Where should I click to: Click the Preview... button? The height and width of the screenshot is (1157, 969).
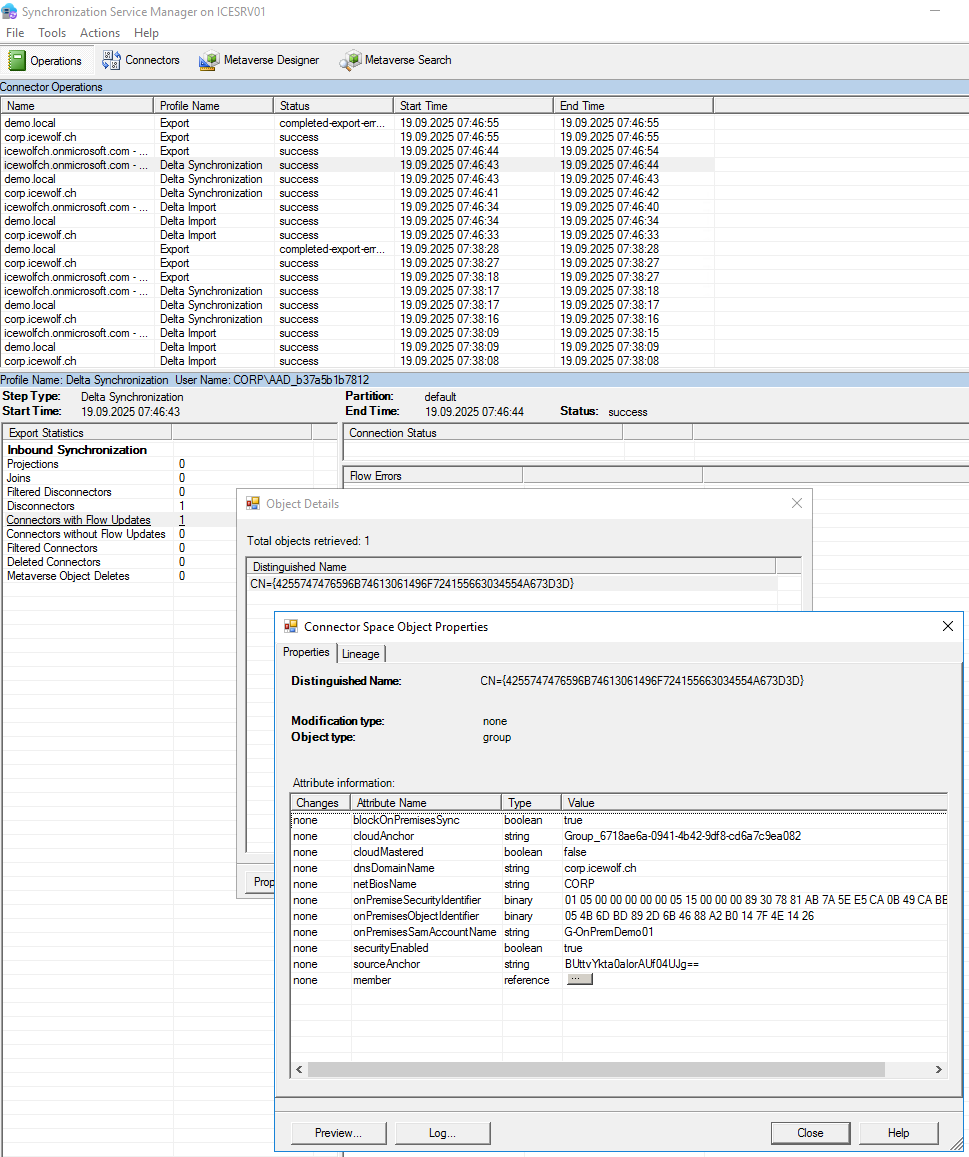[x=339, y=1133]
